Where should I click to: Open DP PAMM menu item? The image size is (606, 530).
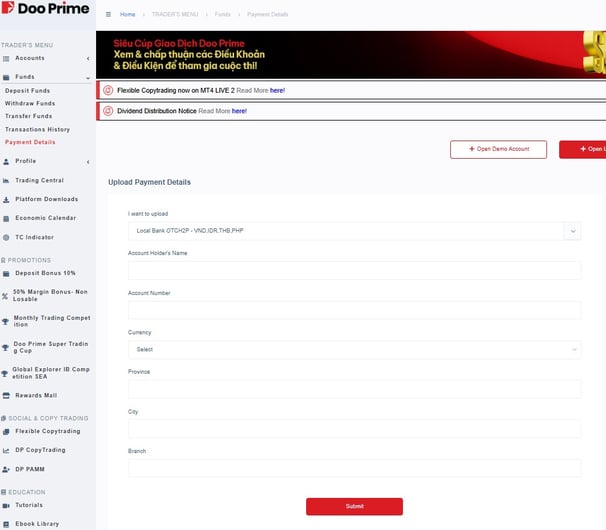[x=30, y=469]
